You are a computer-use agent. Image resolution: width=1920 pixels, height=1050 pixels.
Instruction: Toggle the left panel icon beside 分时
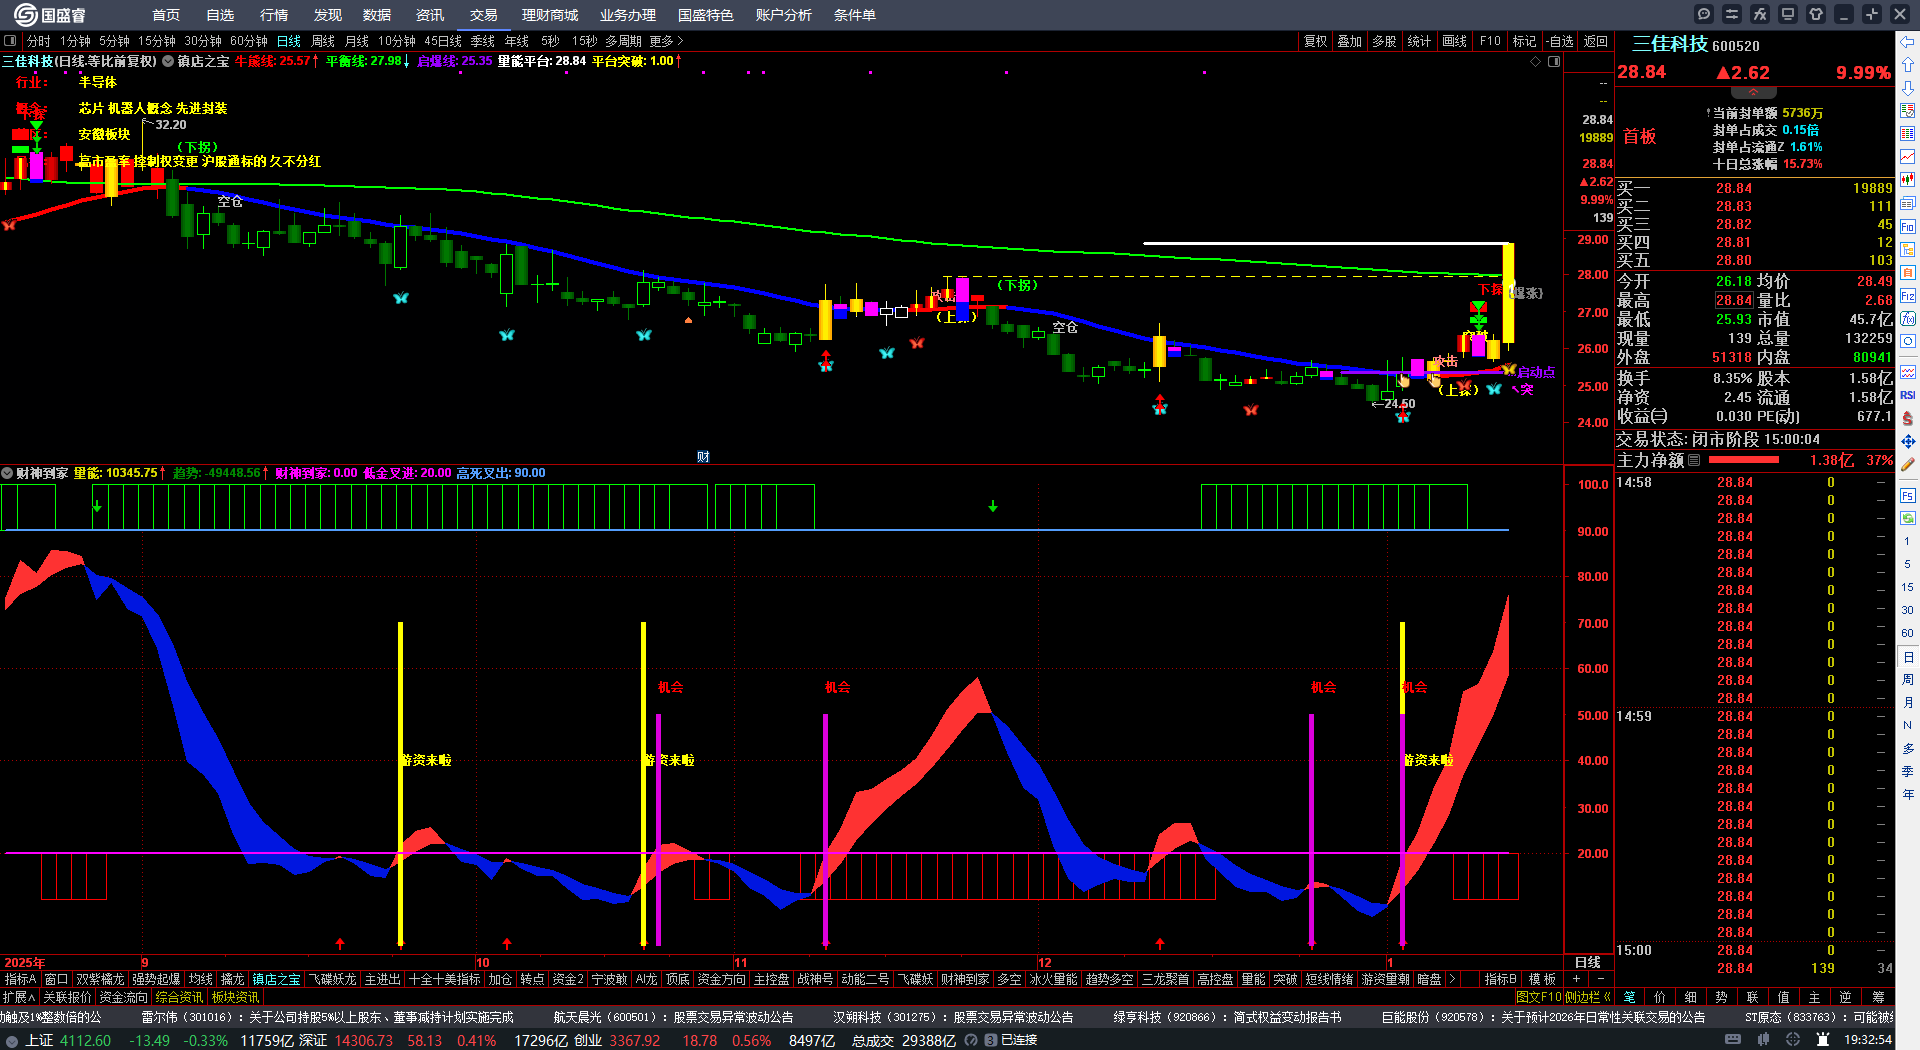pos(11,41)
